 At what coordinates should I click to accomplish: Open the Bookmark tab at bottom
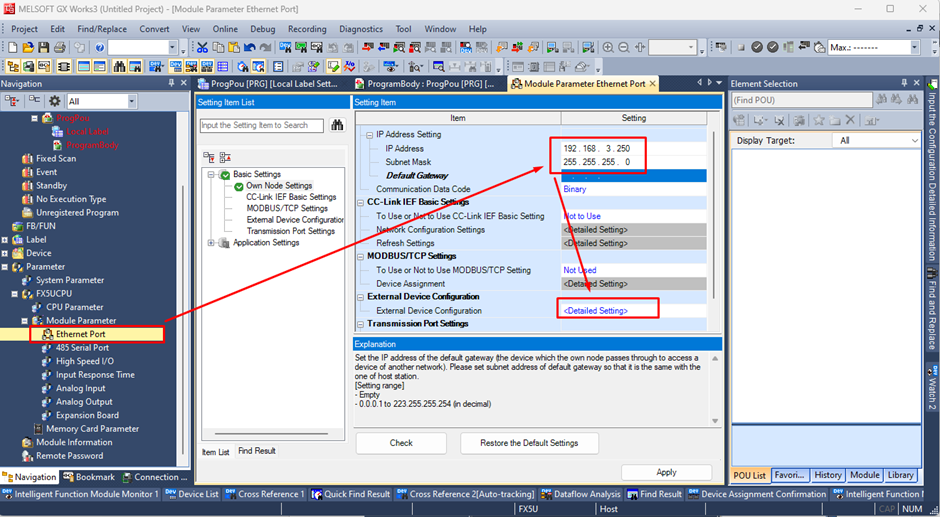pos(89,477)
